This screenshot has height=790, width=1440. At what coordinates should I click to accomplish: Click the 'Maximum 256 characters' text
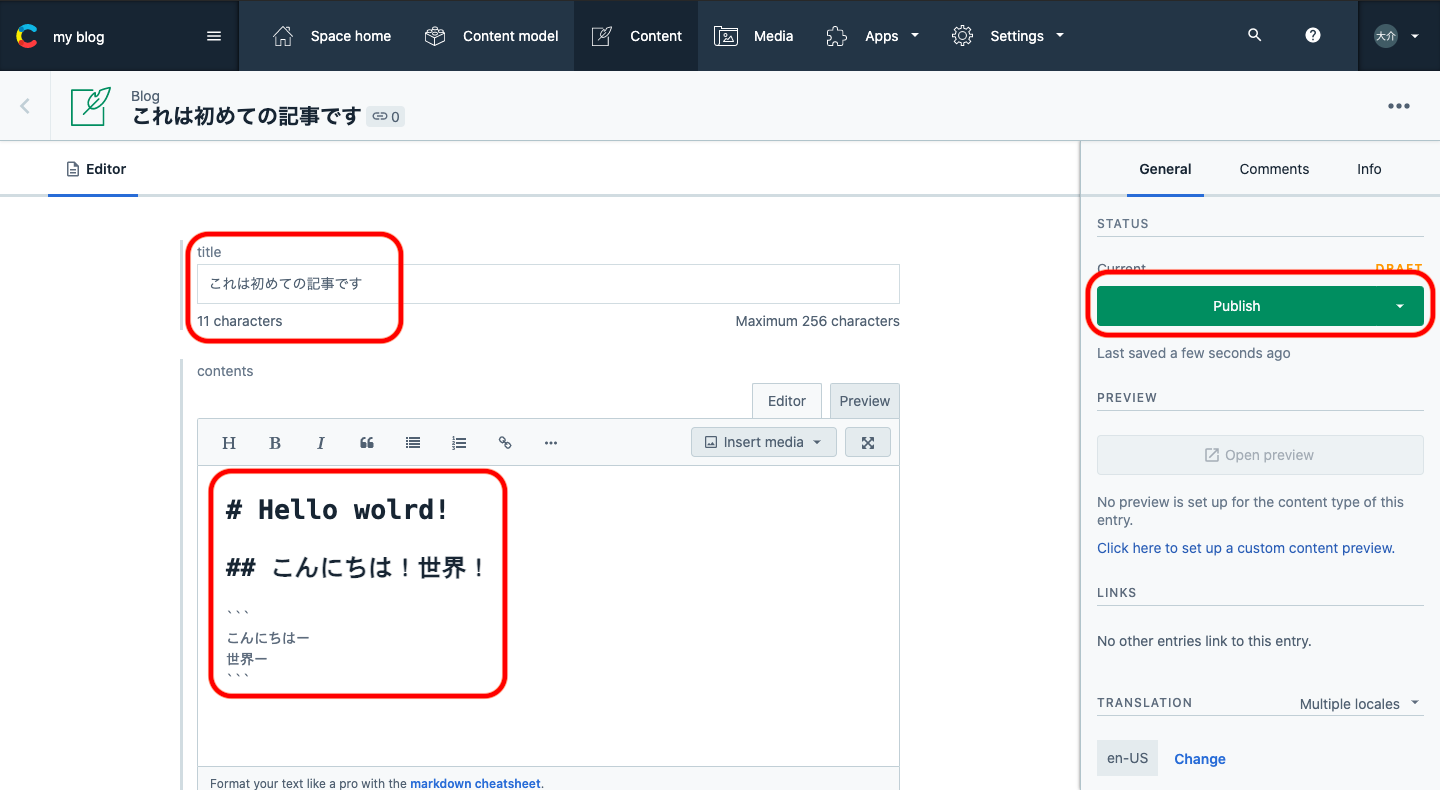[818, 321]
